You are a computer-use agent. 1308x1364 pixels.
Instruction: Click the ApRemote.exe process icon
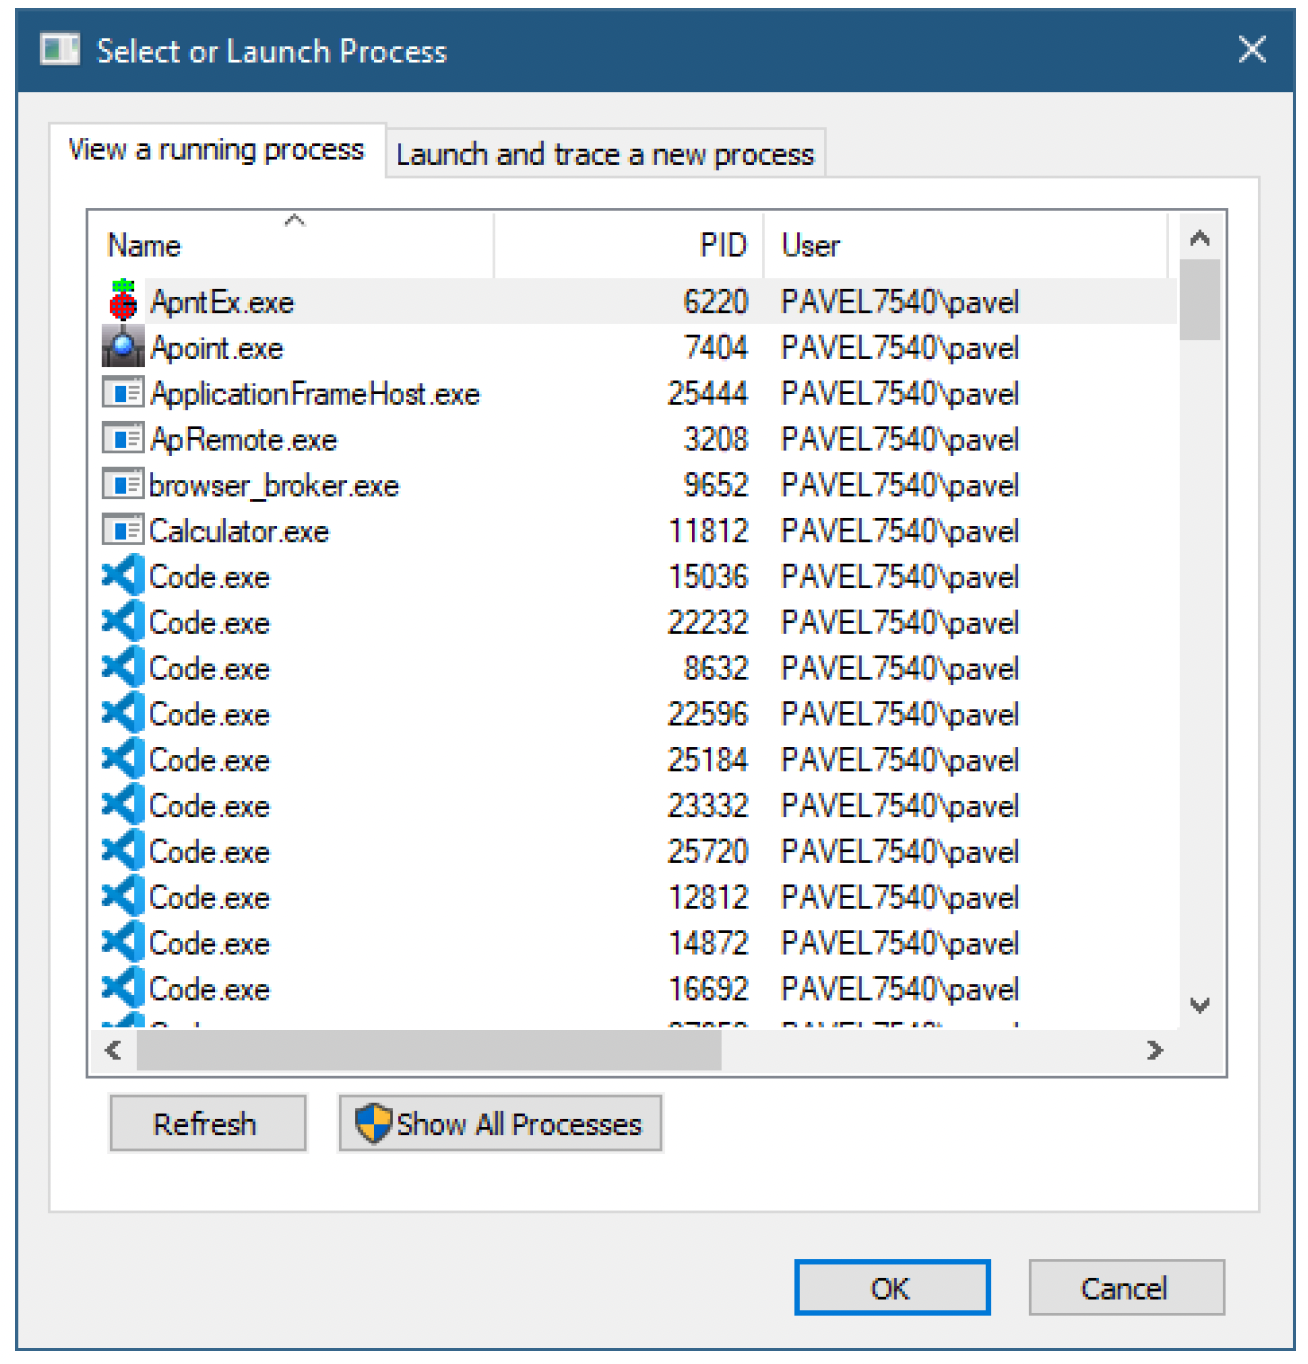pyautogui.click(x=123, y=439)
